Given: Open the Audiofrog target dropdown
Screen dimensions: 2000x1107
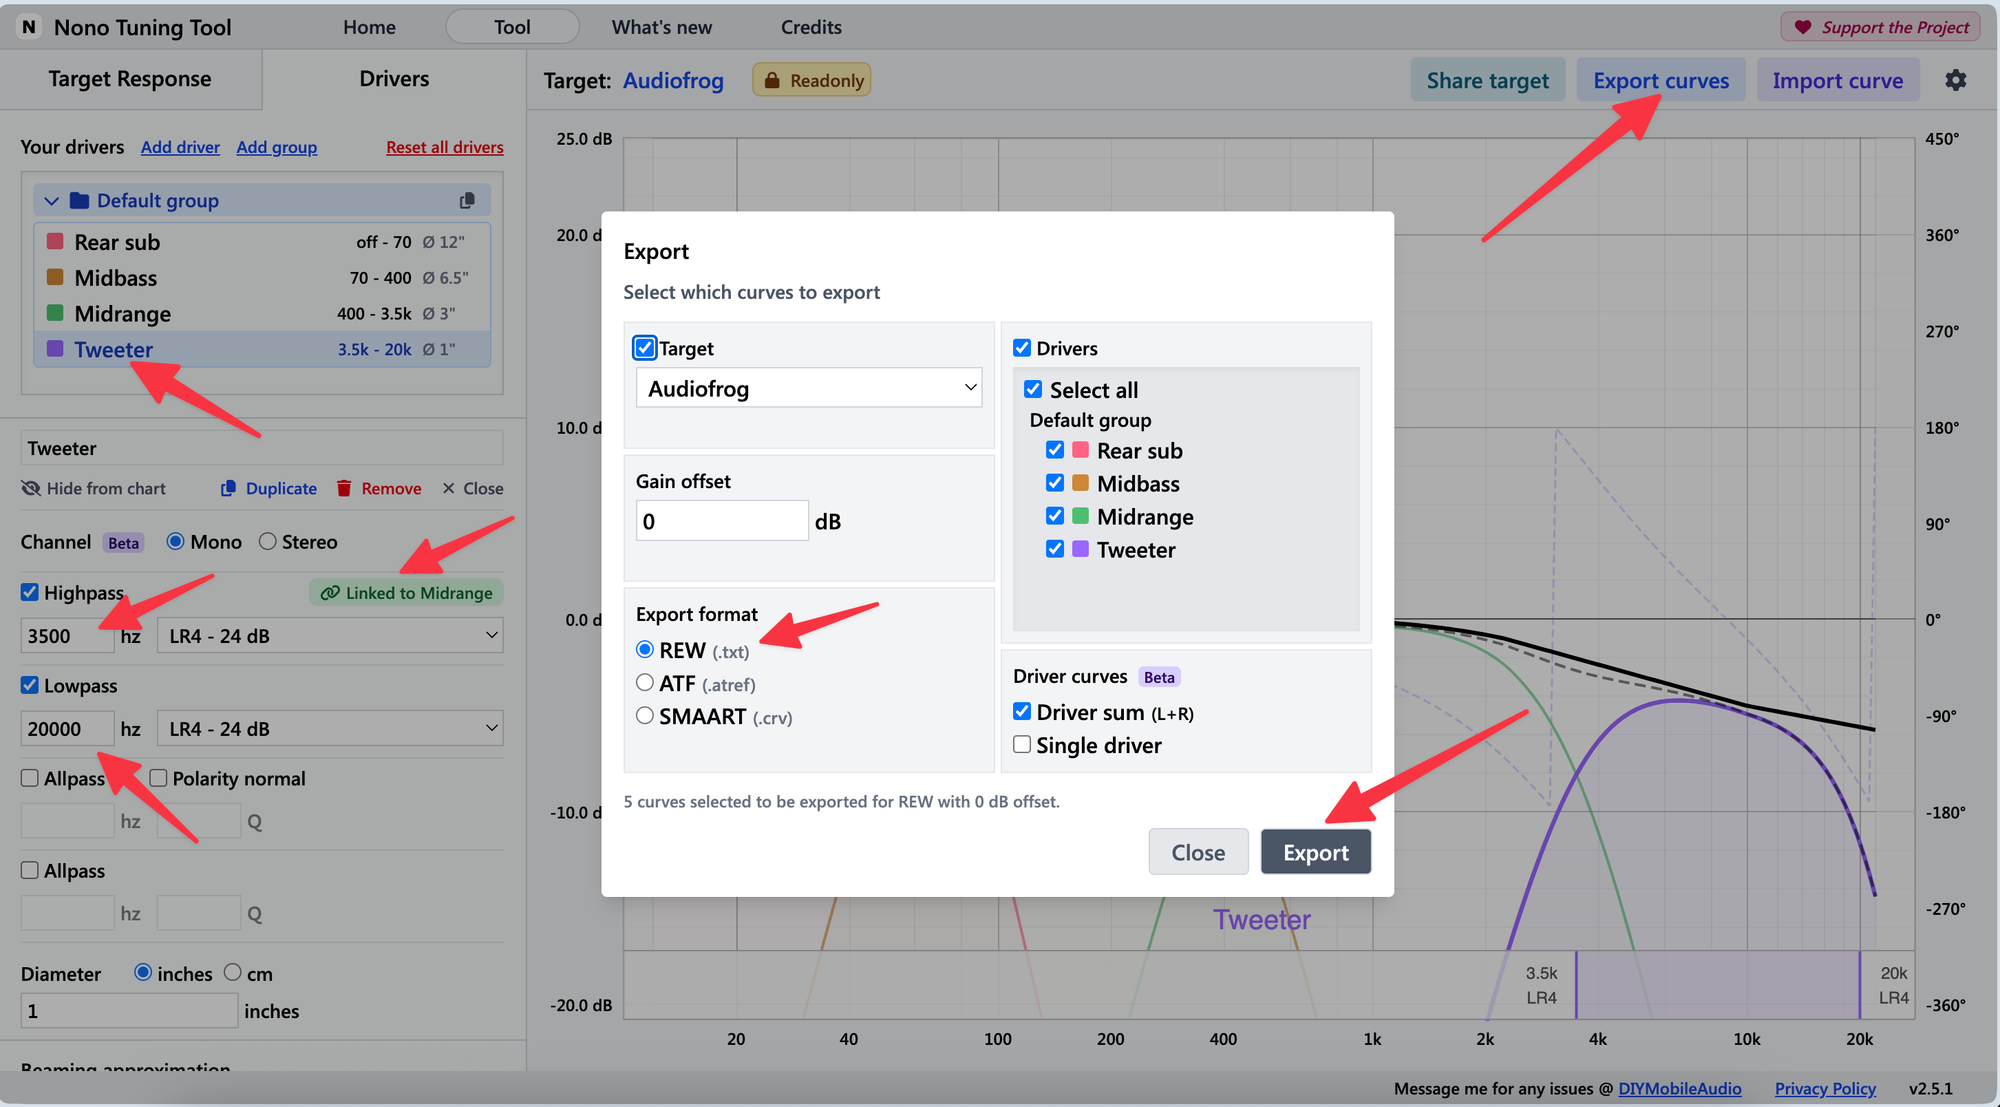Looking at the screenshot, I should click(x=808, y=388).
